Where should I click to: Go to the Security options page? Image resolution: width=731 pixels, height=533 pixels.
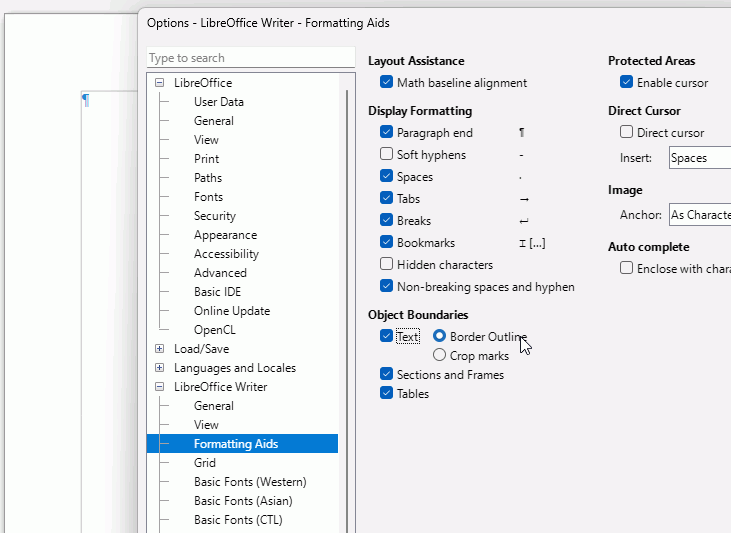pos(215,216)
